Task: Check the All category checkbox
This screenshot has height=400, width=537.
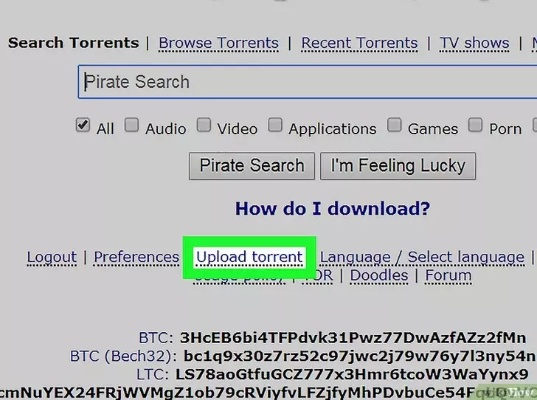Action: [x=83, y=125]
